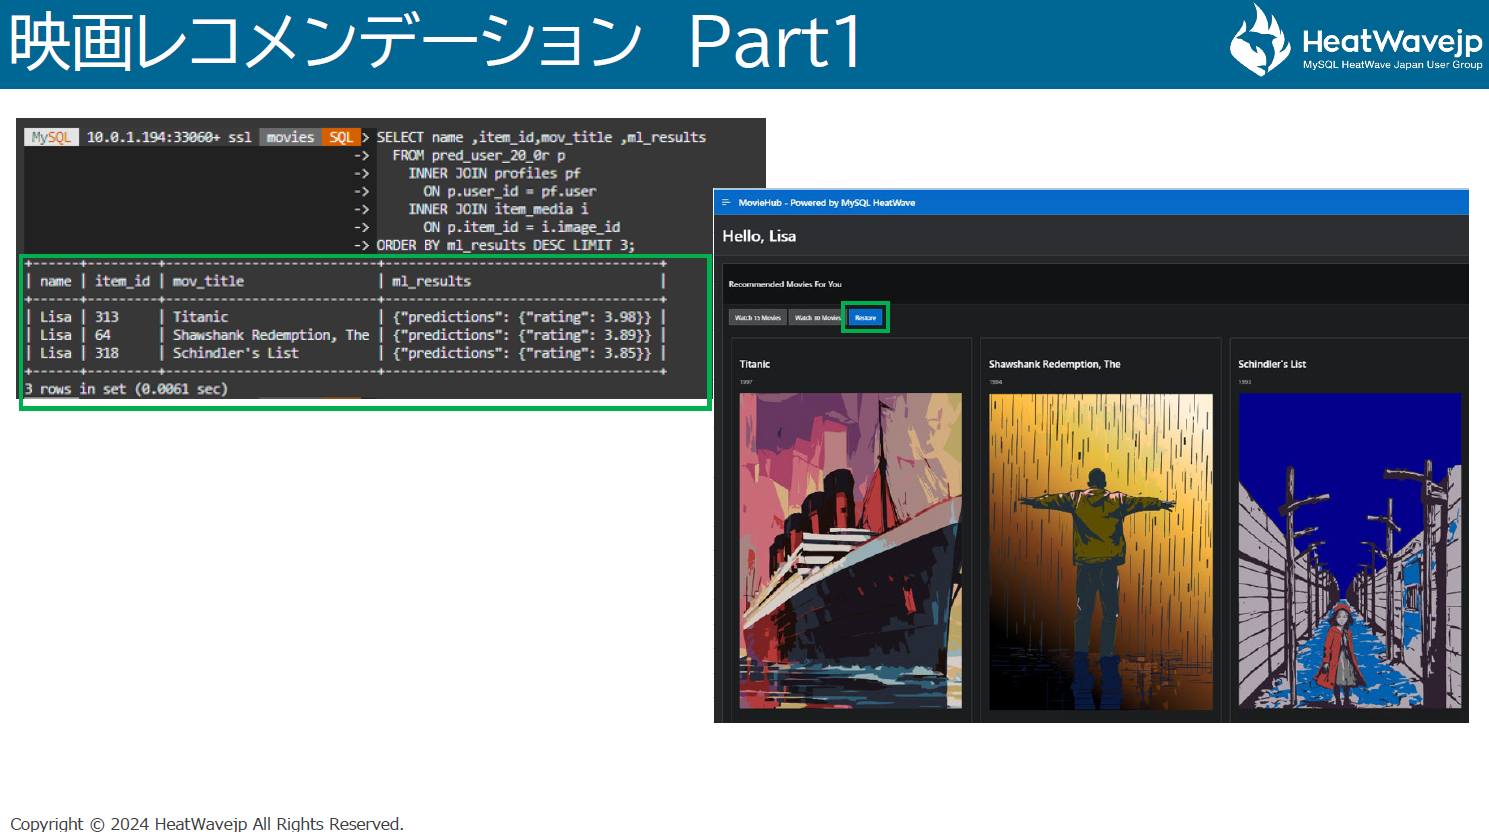1489x835 pixels.
Task: Select Titanic in the terminal result row
Action: (200, 317)
